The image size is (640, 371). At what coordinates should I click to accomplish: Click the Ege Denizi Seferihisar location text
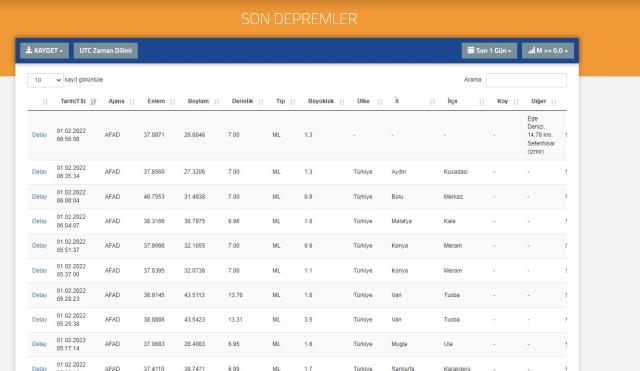541,135
